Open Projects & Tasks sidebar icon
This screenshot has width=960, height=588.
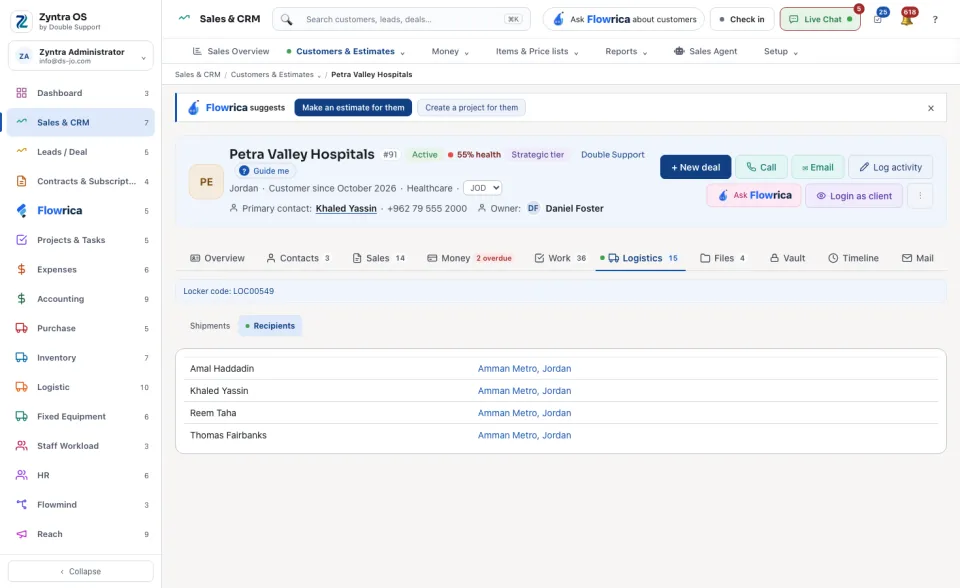tap(21, 240)
